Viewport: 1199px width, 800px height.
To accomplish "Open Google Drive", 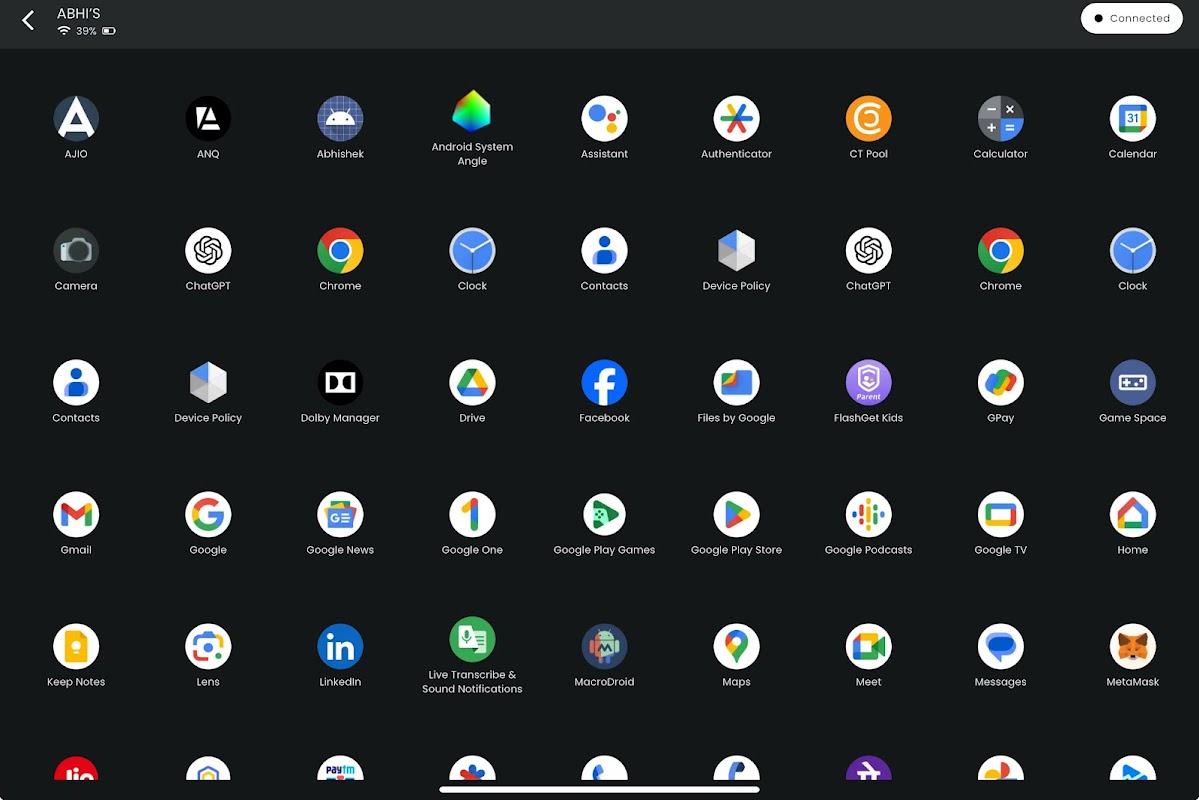I will coord(472,382).
